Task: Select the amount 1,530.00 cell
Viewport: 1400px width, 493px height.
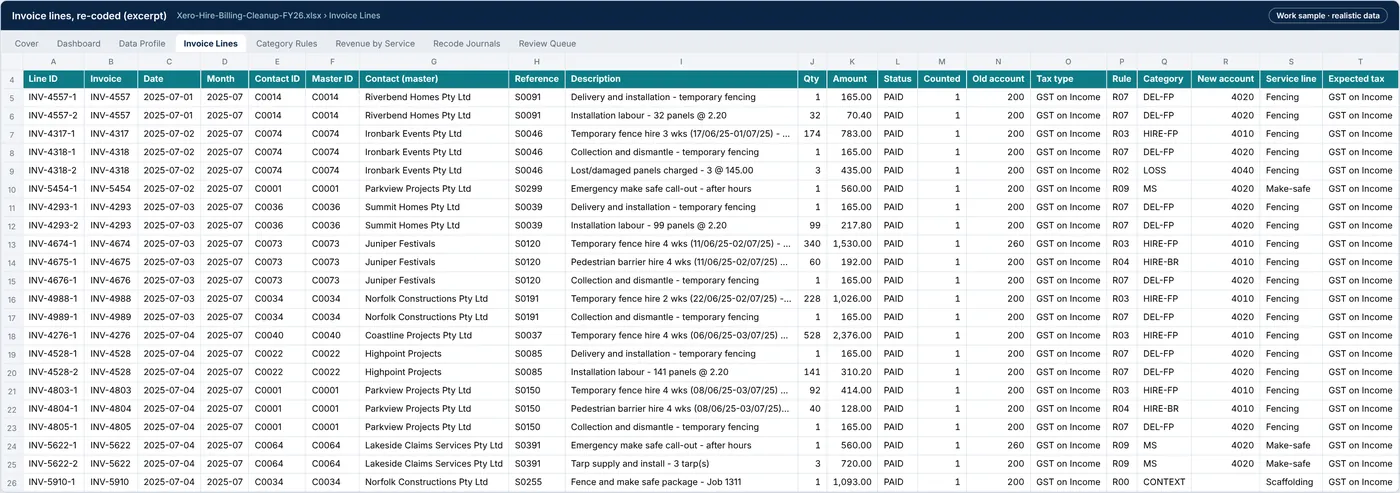Action: coord(851,244)
